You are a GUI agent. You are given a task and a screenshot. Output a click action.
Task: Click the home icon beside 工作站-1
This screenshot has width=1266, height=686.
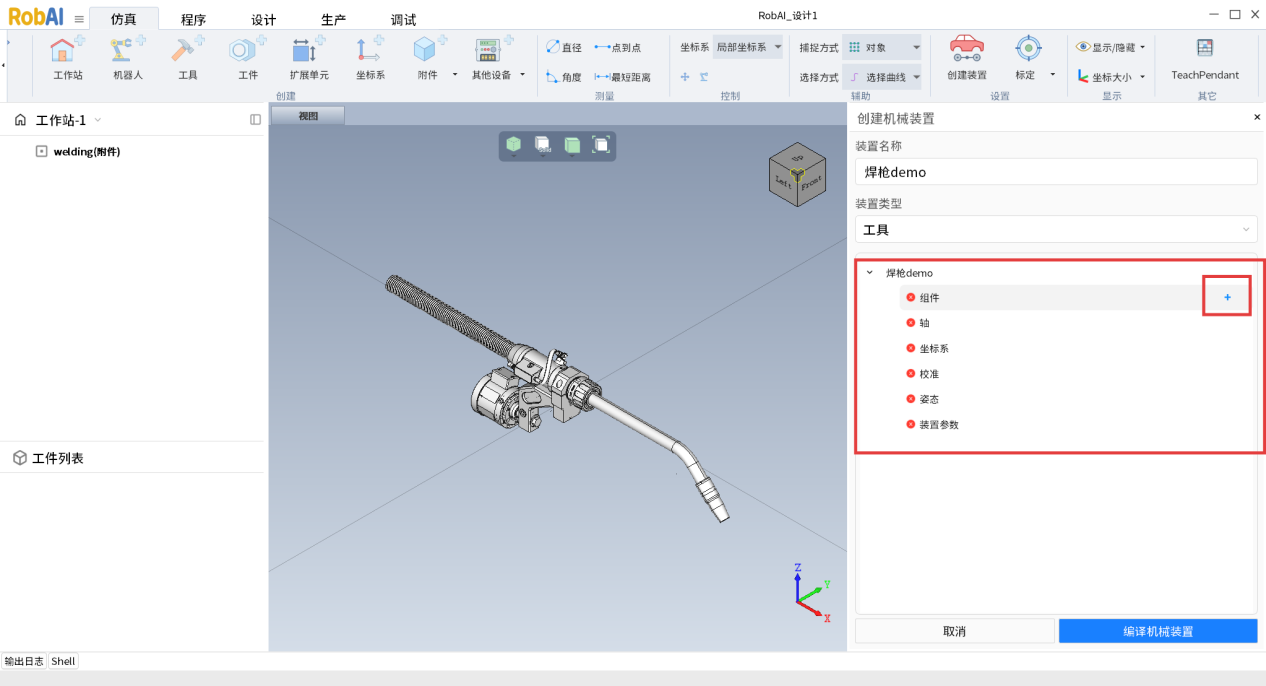(20, 120)
